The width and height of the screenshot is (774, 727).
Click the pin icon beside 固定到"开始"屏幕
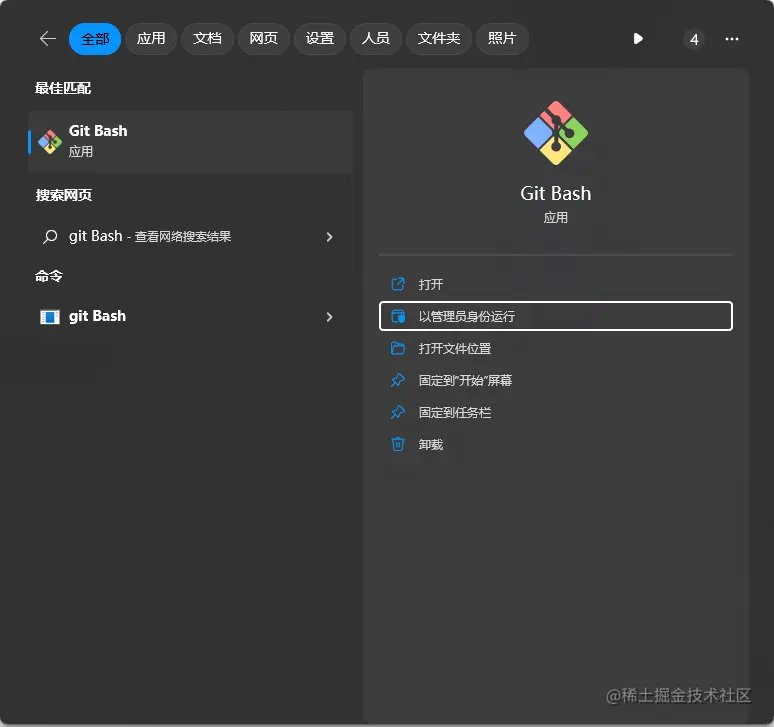398,380
